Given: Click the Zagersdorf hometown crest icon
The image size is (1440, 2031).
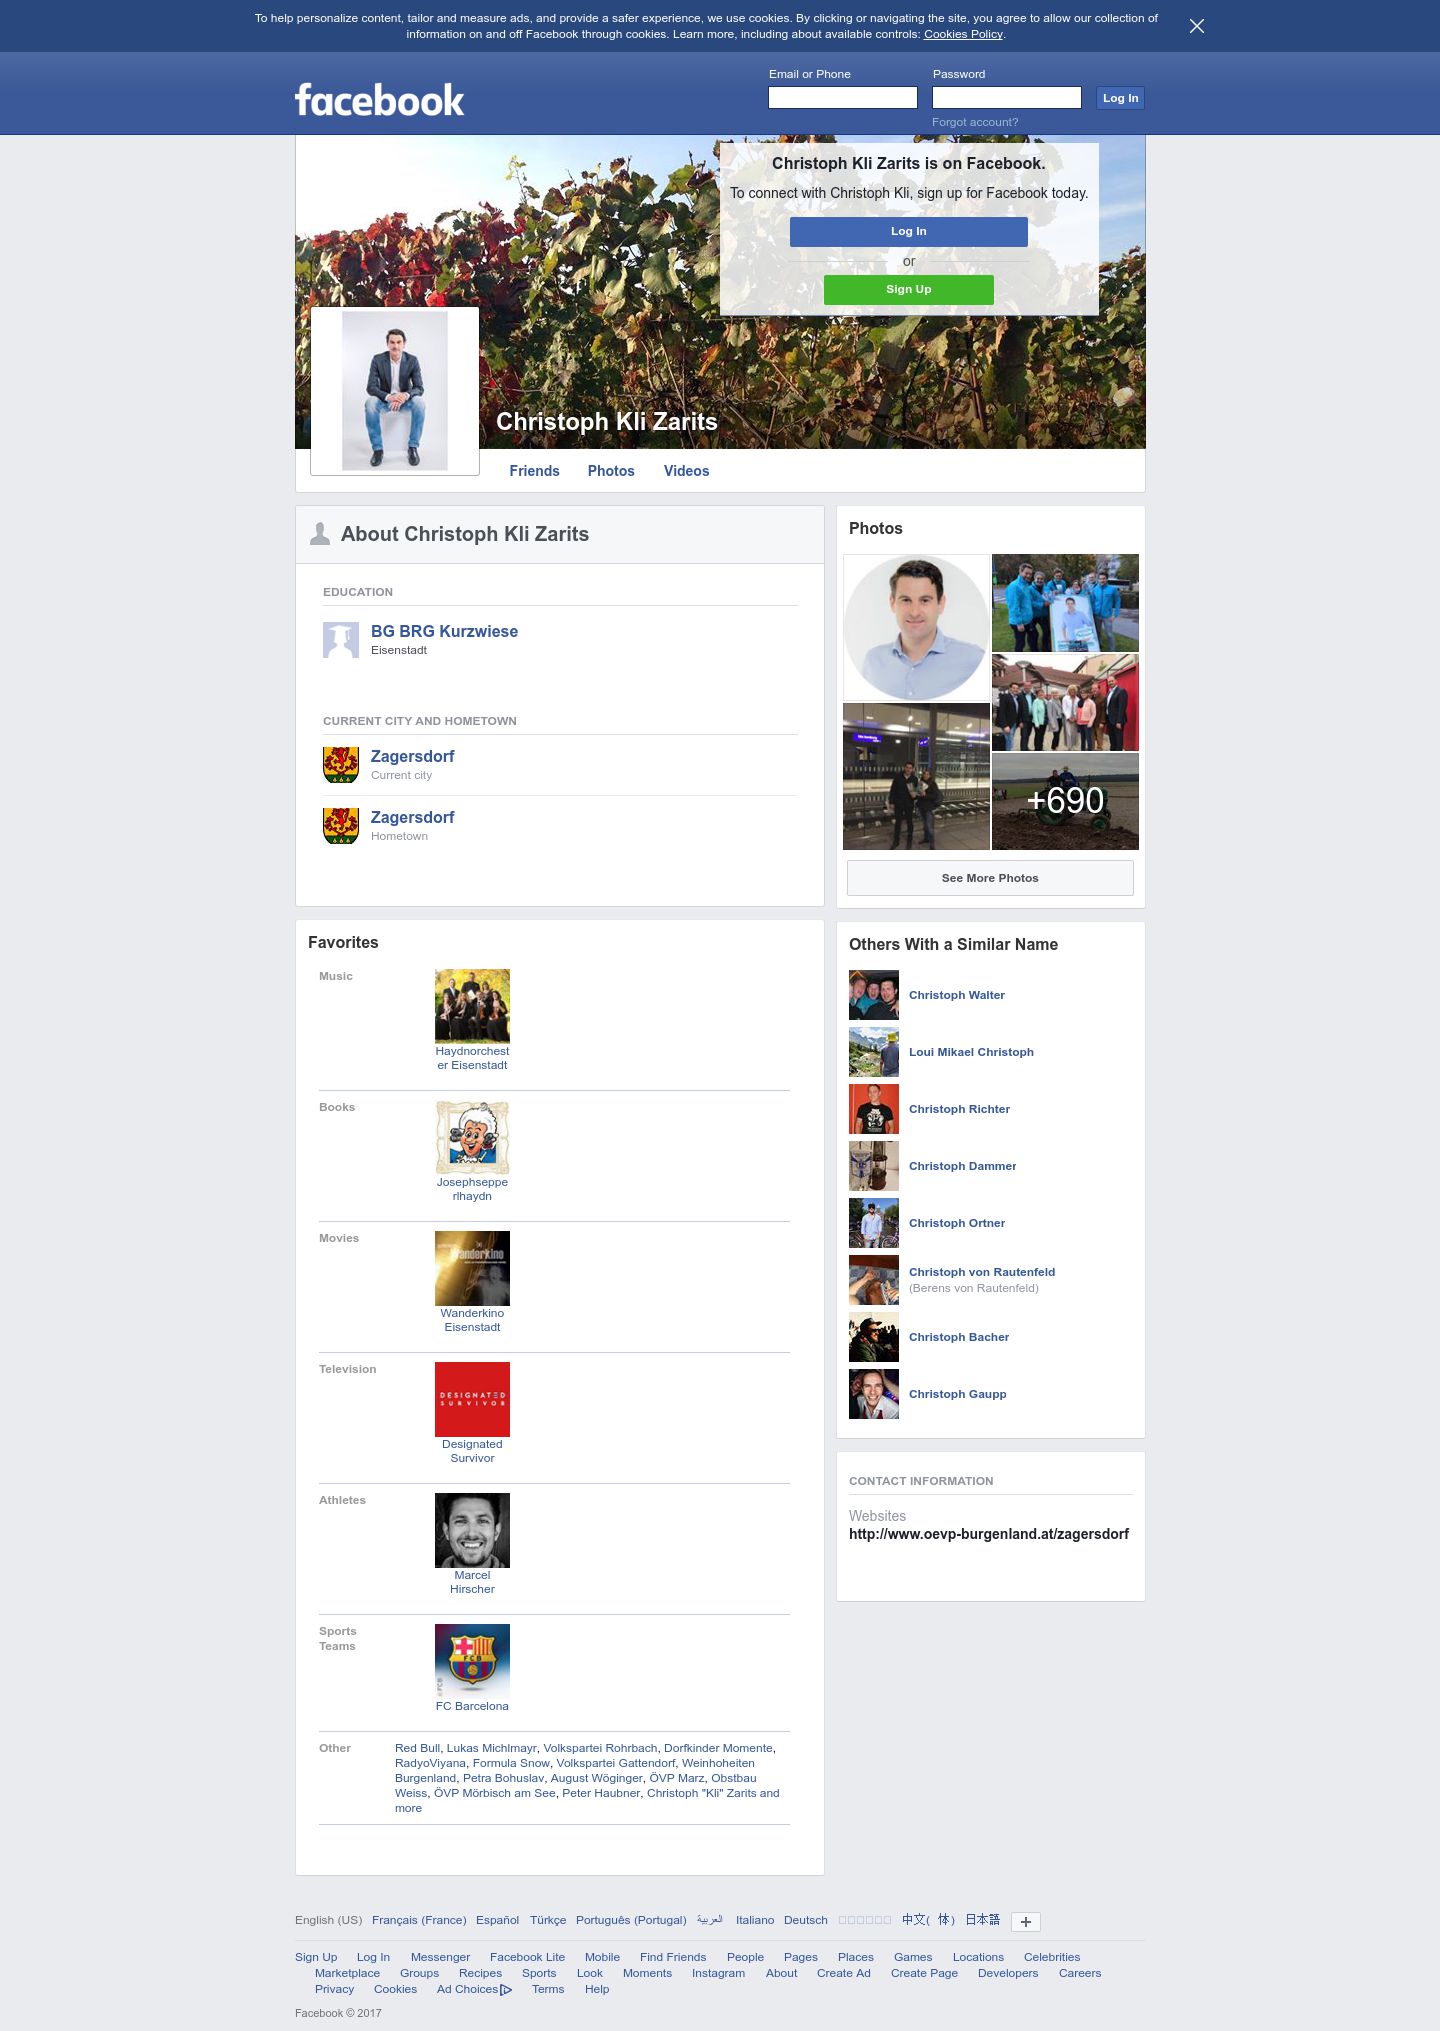Looking at the screenshot, I should [x=341, y=826].
